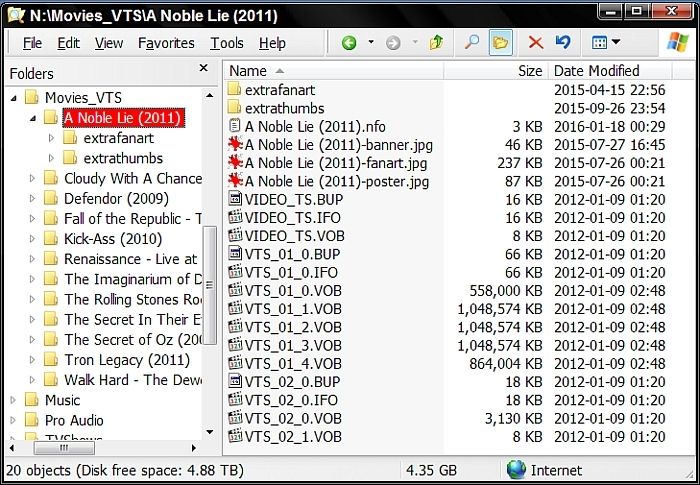Expand the Music folder node
700x485 pixels.
pyautogui.click(x=13, y=400)
